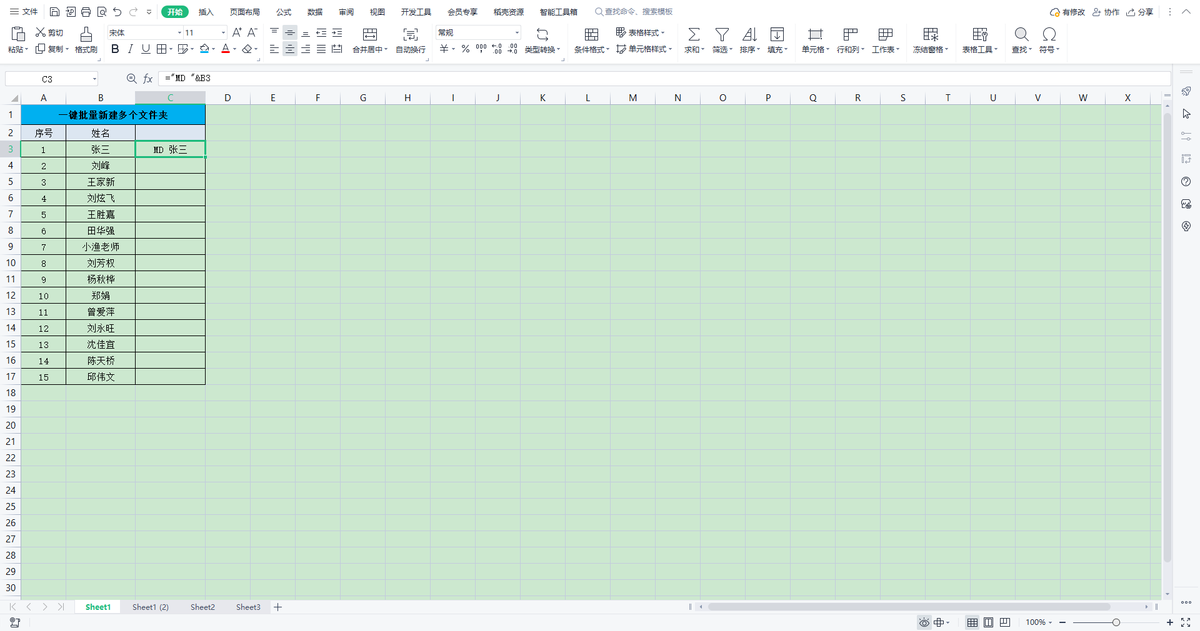This screenshot has width=1200, height=631.
Task: Switch to the Sheet2 tab
Action: tap(203, 607)
